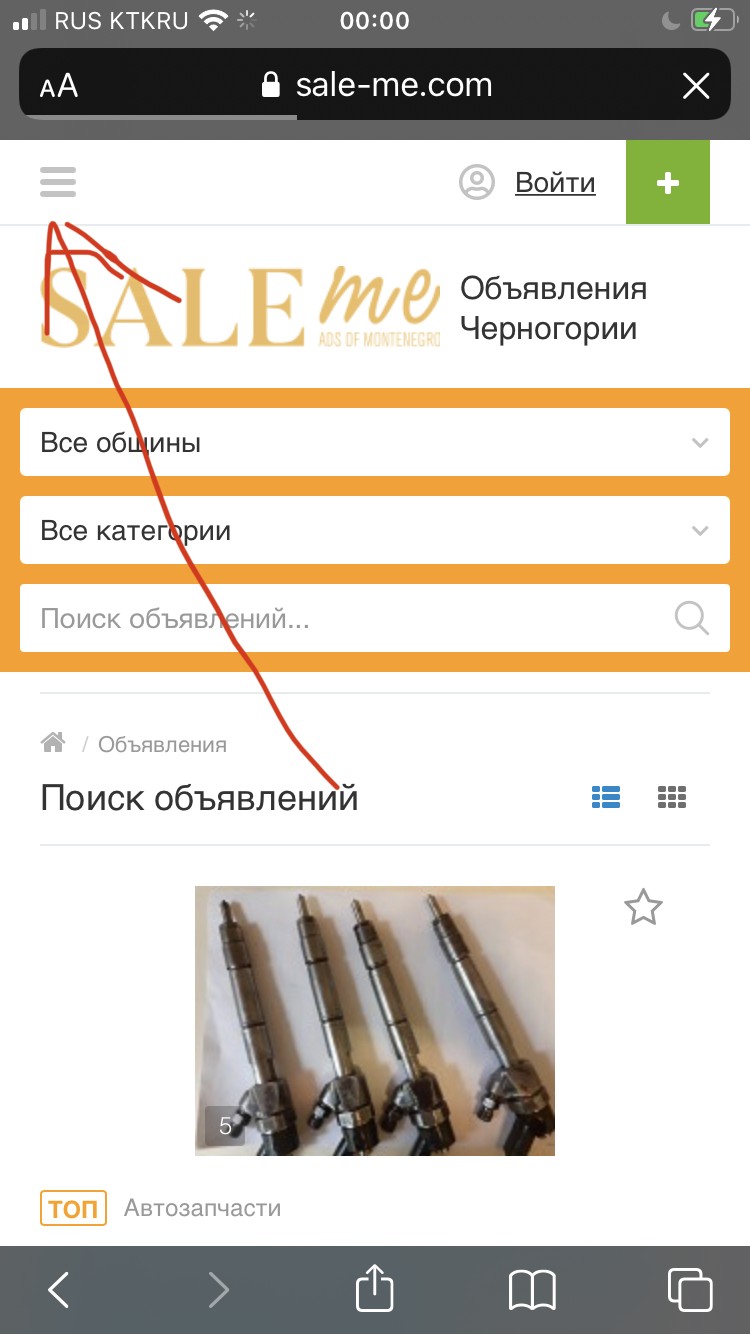Open the Объявления breadcrumb link
750x1334 pixels.
point(162,744)
